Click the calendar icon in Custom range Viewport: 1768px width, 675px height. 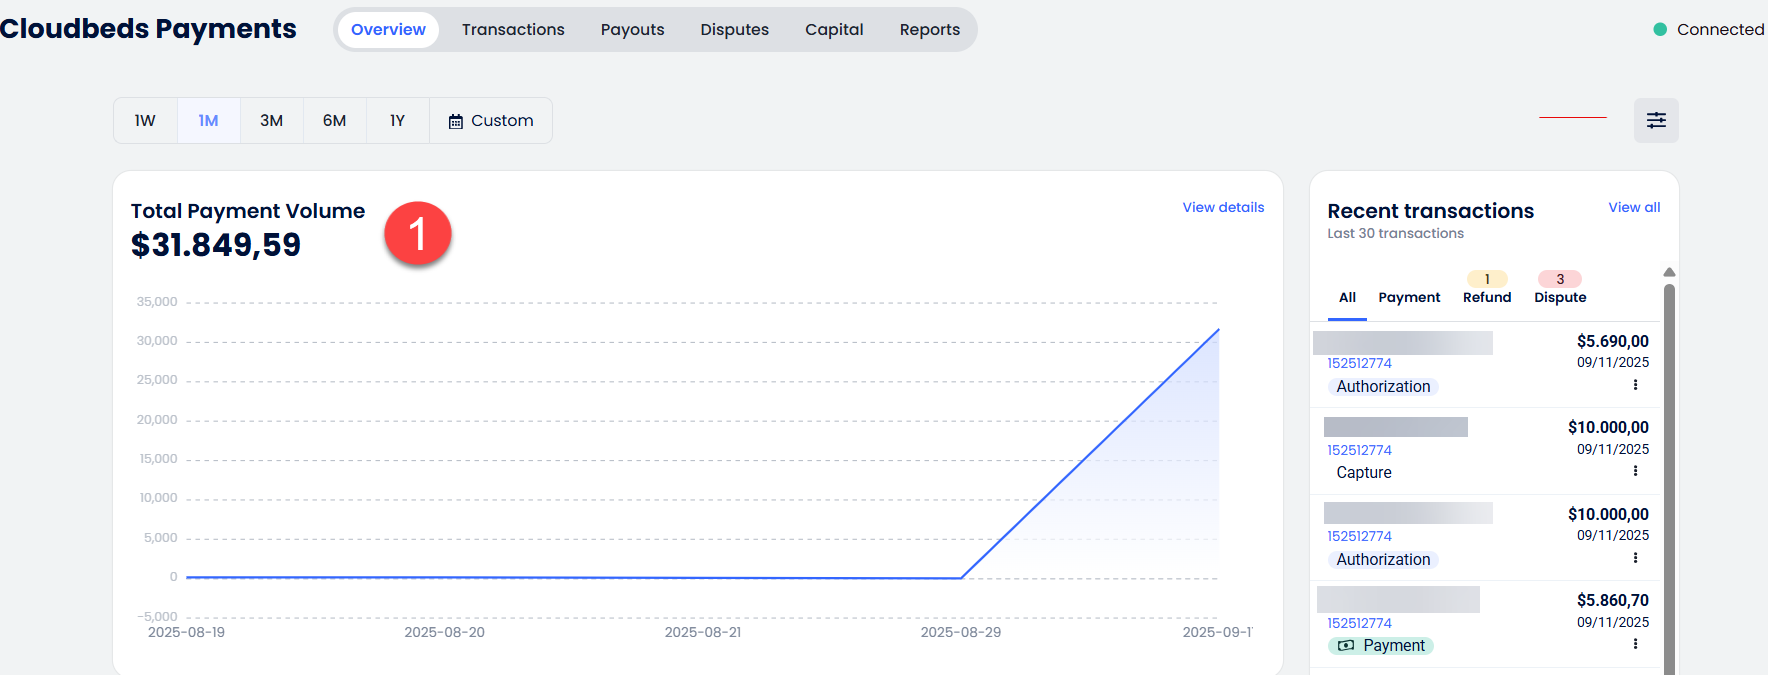click(x=456, y=121)
